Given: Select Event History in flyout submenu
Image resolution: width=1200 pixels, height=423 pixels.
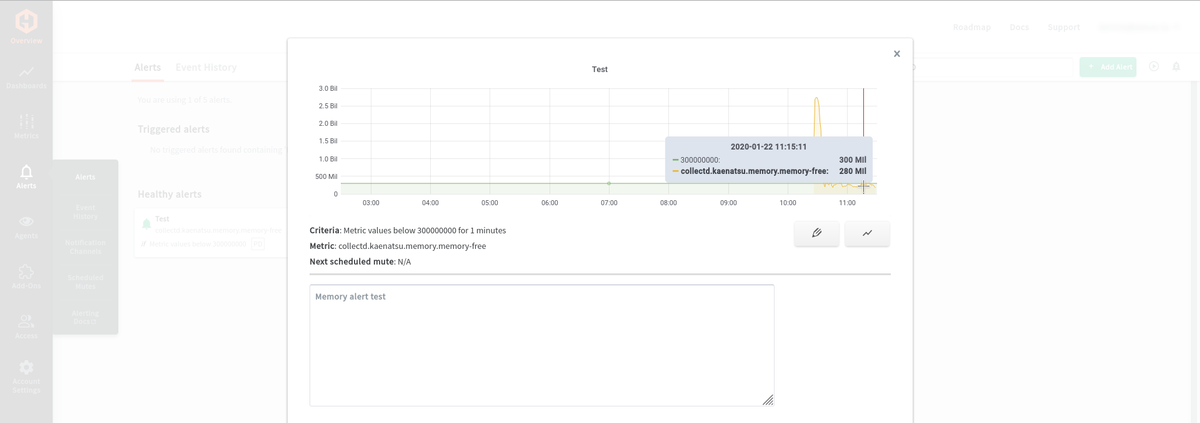Looking at the screenshot, I should coord(85,211).
